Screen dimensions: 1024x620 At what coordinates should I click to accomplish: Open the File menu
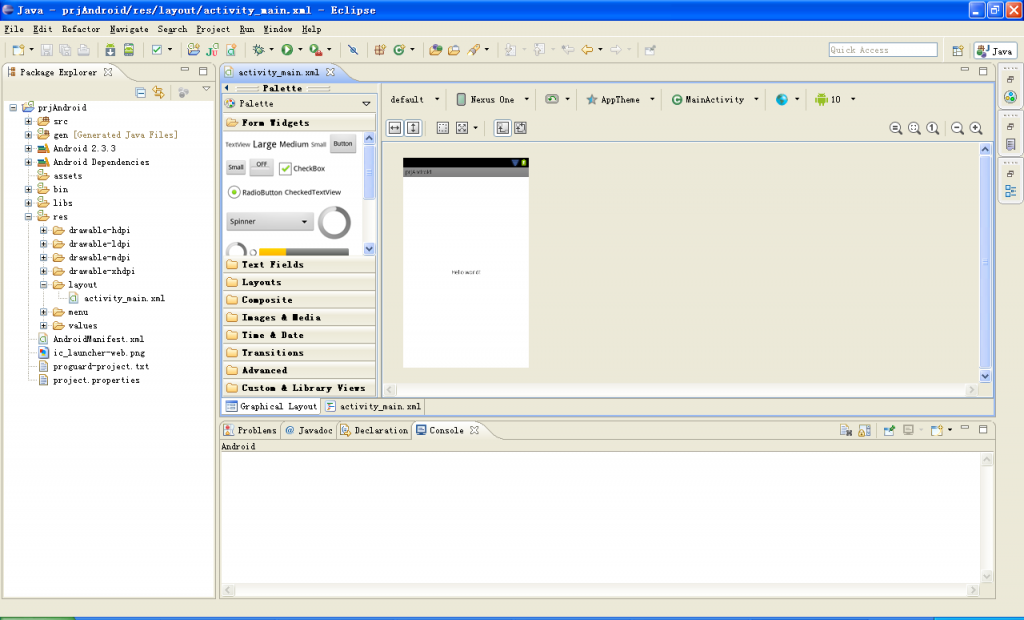[14, 29]
